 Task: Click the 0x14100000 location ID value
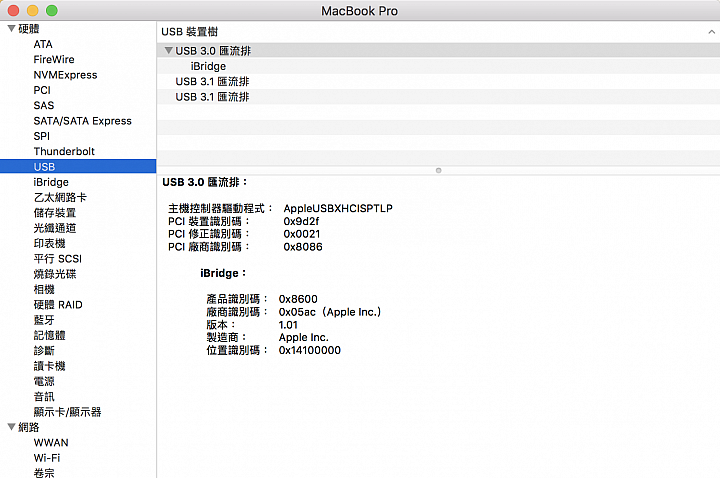[x=309, y=350]
